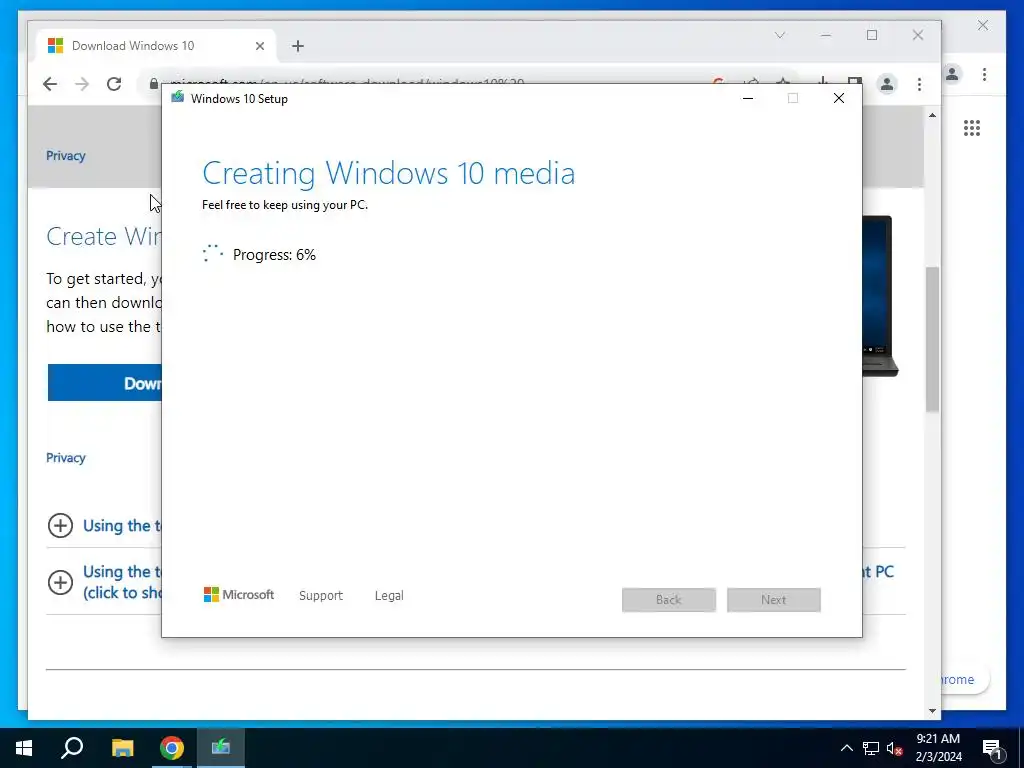The image size is (1024, 768).
Task: Expand the 'click to sho' section
Action: coord(60,582)
